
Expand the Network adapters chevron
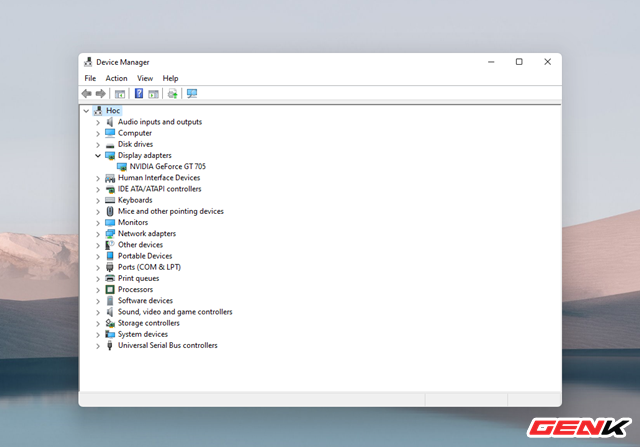[98, 234]
